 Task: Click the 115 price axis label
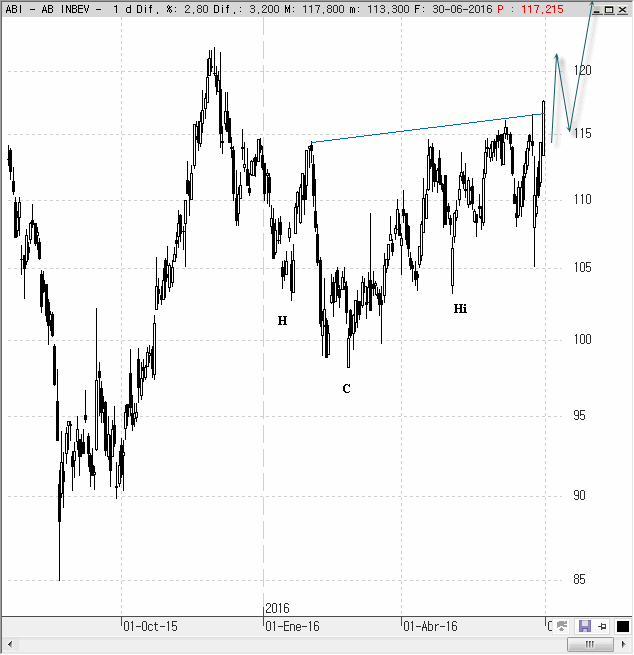(582, 134)
